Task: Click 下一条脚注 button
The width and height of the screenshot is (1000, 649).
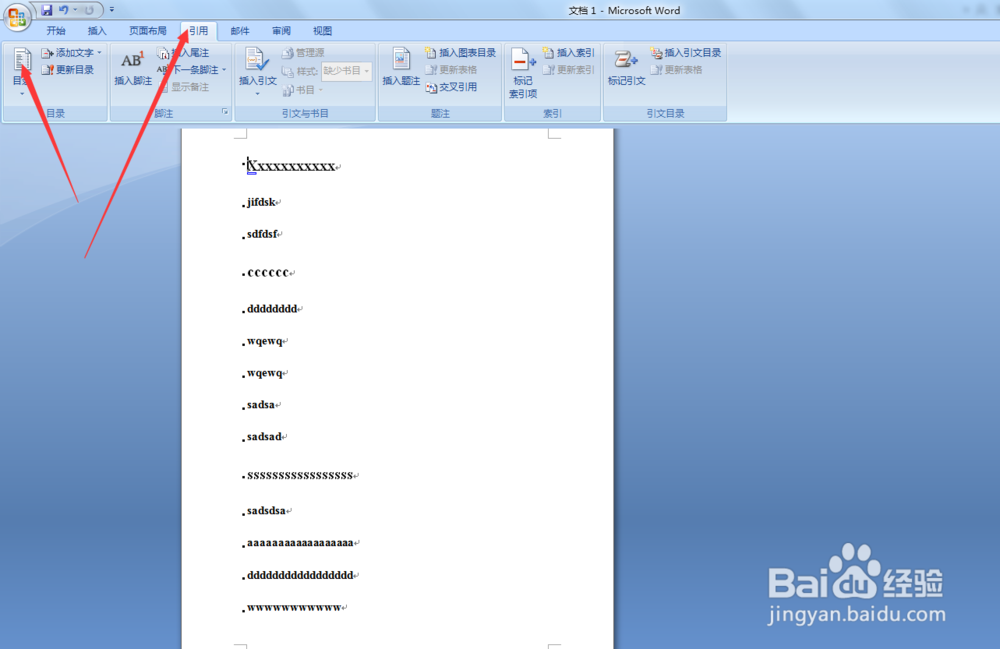Action: 189,69
